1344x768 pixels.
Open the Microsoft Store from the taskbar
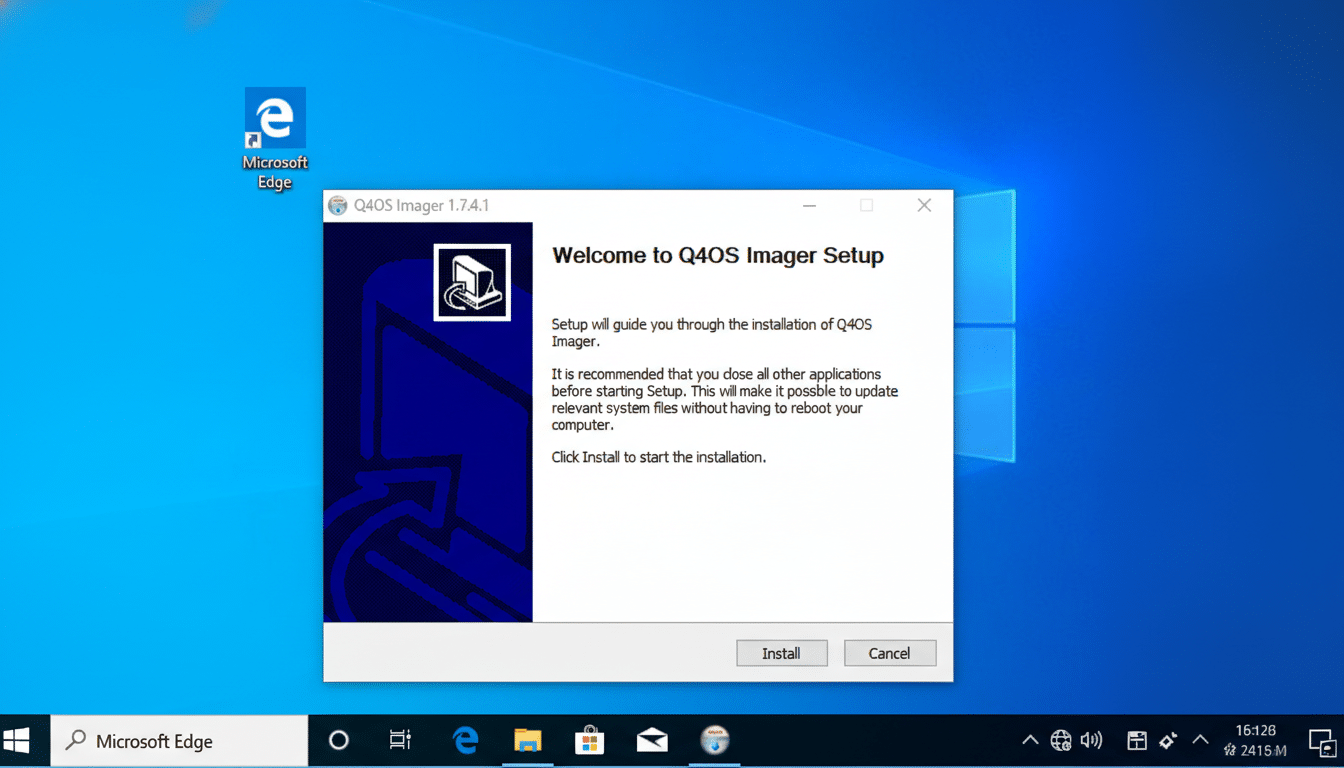pos(589,740)
